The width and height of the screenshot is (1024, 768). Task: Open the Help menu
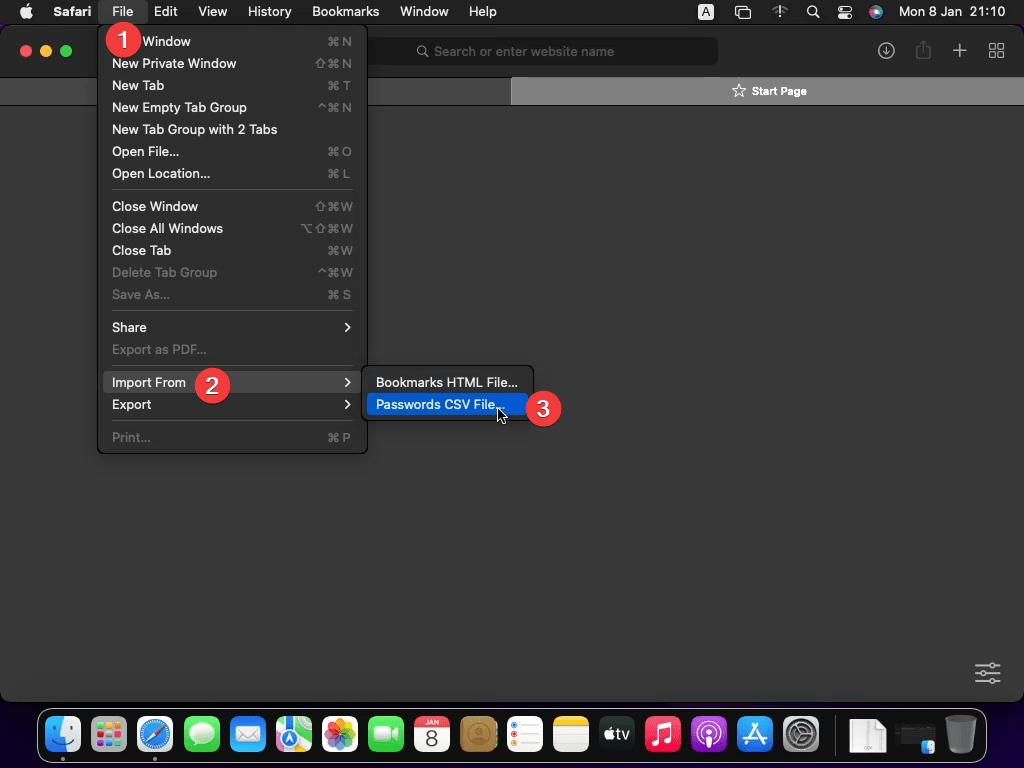483,12
